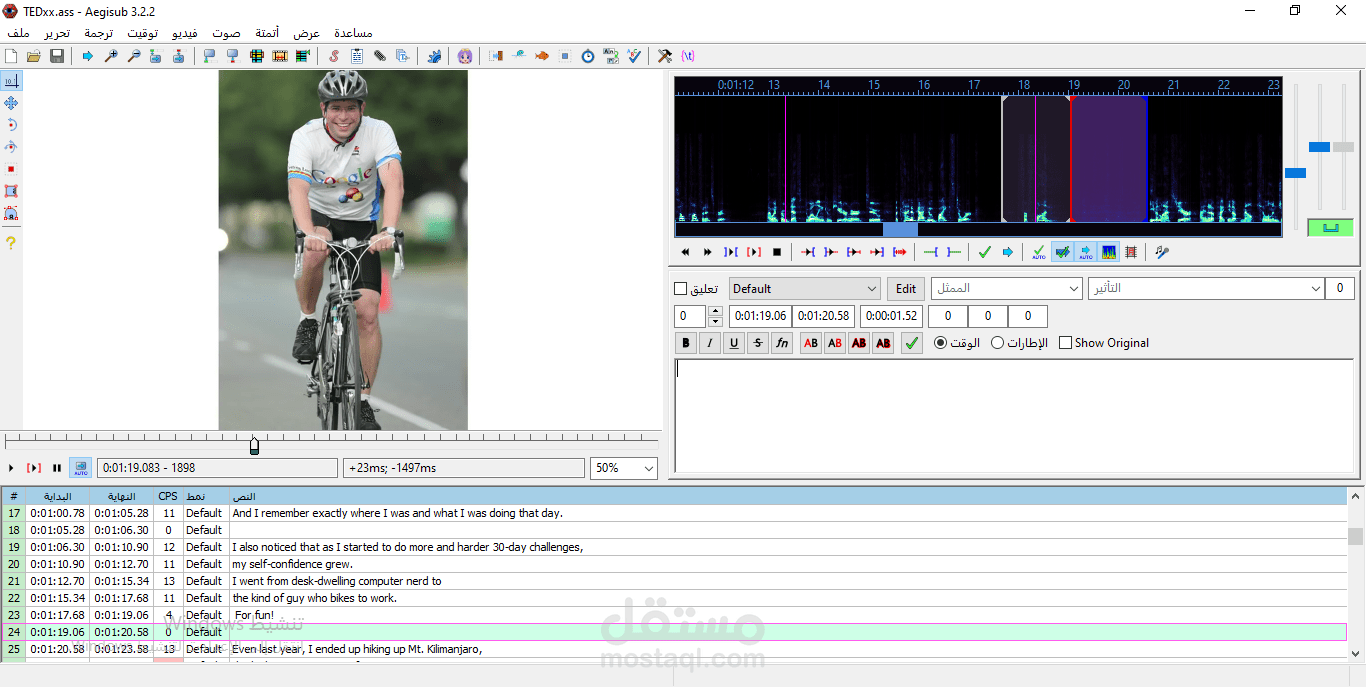Open visual typesetting help question mark
Image resolution: width=1366 pixels, height=687 pixels.
[11, 243]
